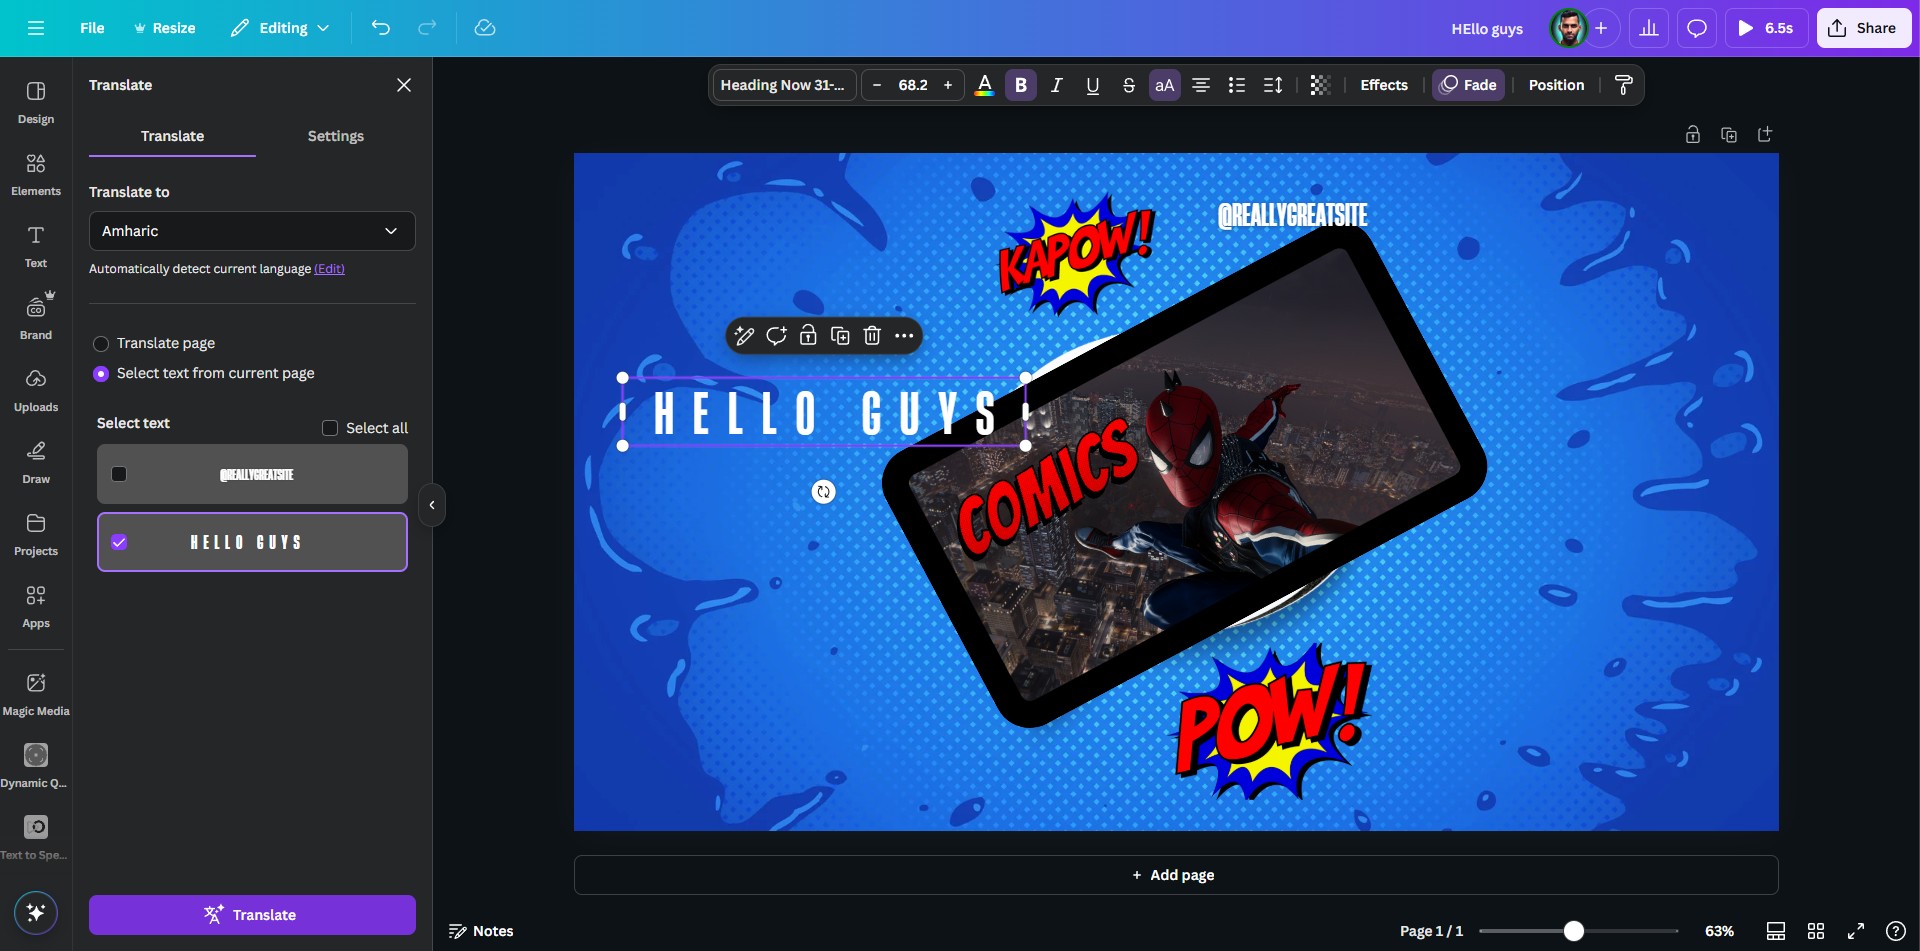Decrease font size with minus
Image resolution: width=1920 pixels, height=951 pixels.
[877, 85]
